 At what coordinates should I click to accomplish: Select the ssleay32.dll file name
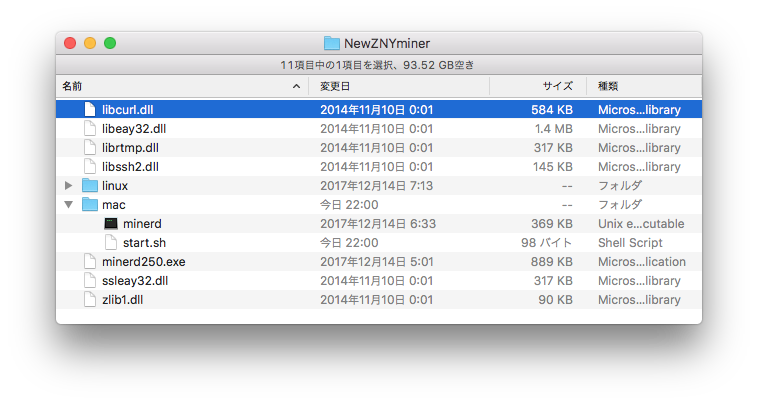tap(135, 281)
